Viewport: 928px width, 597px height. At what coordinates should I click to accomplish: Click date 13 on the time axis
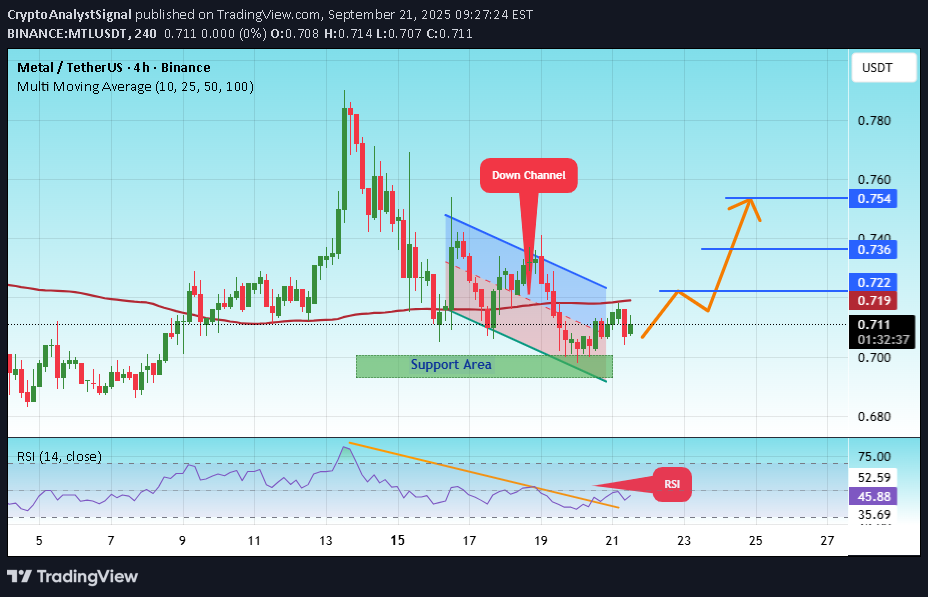tap(326, 540)
